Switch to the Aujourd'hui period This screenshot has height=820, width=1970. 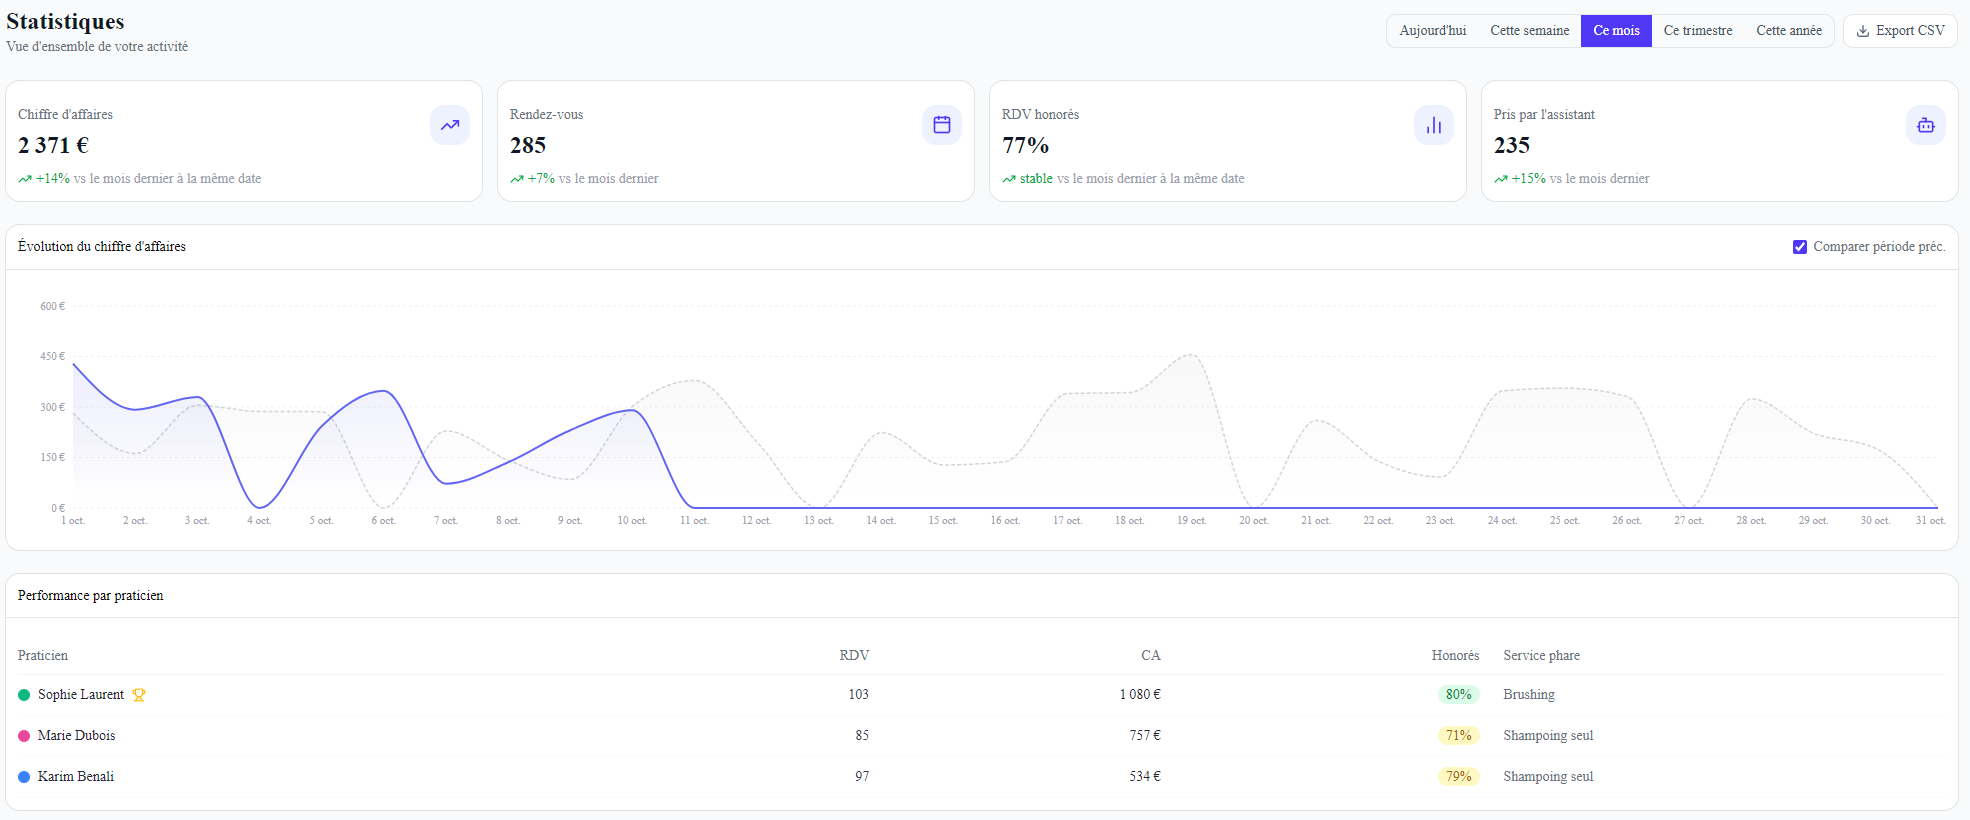[x=1433, y=31]
